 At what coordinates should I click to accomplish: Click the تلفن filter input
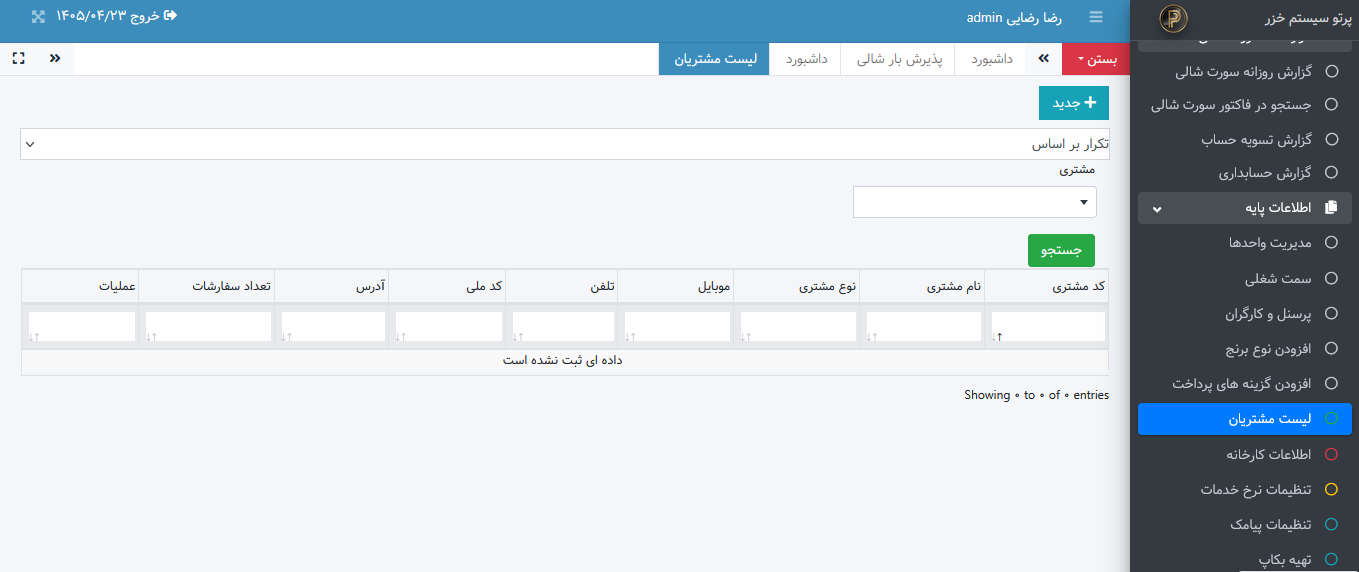(x=564, y=327)
